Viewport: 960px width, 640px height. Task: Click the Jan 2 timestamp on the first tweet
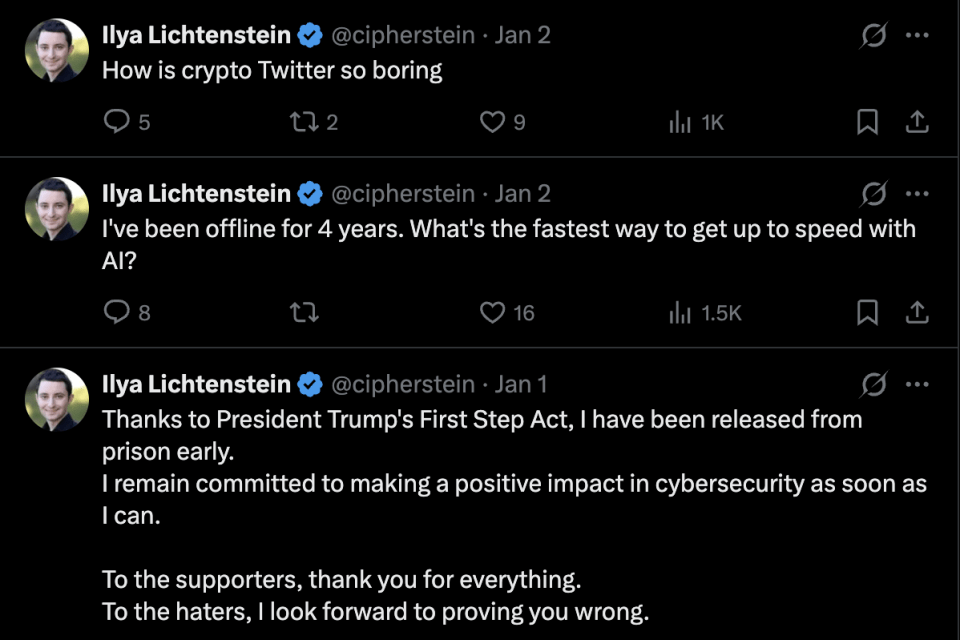pyautogui.click(x=523, y=36)
